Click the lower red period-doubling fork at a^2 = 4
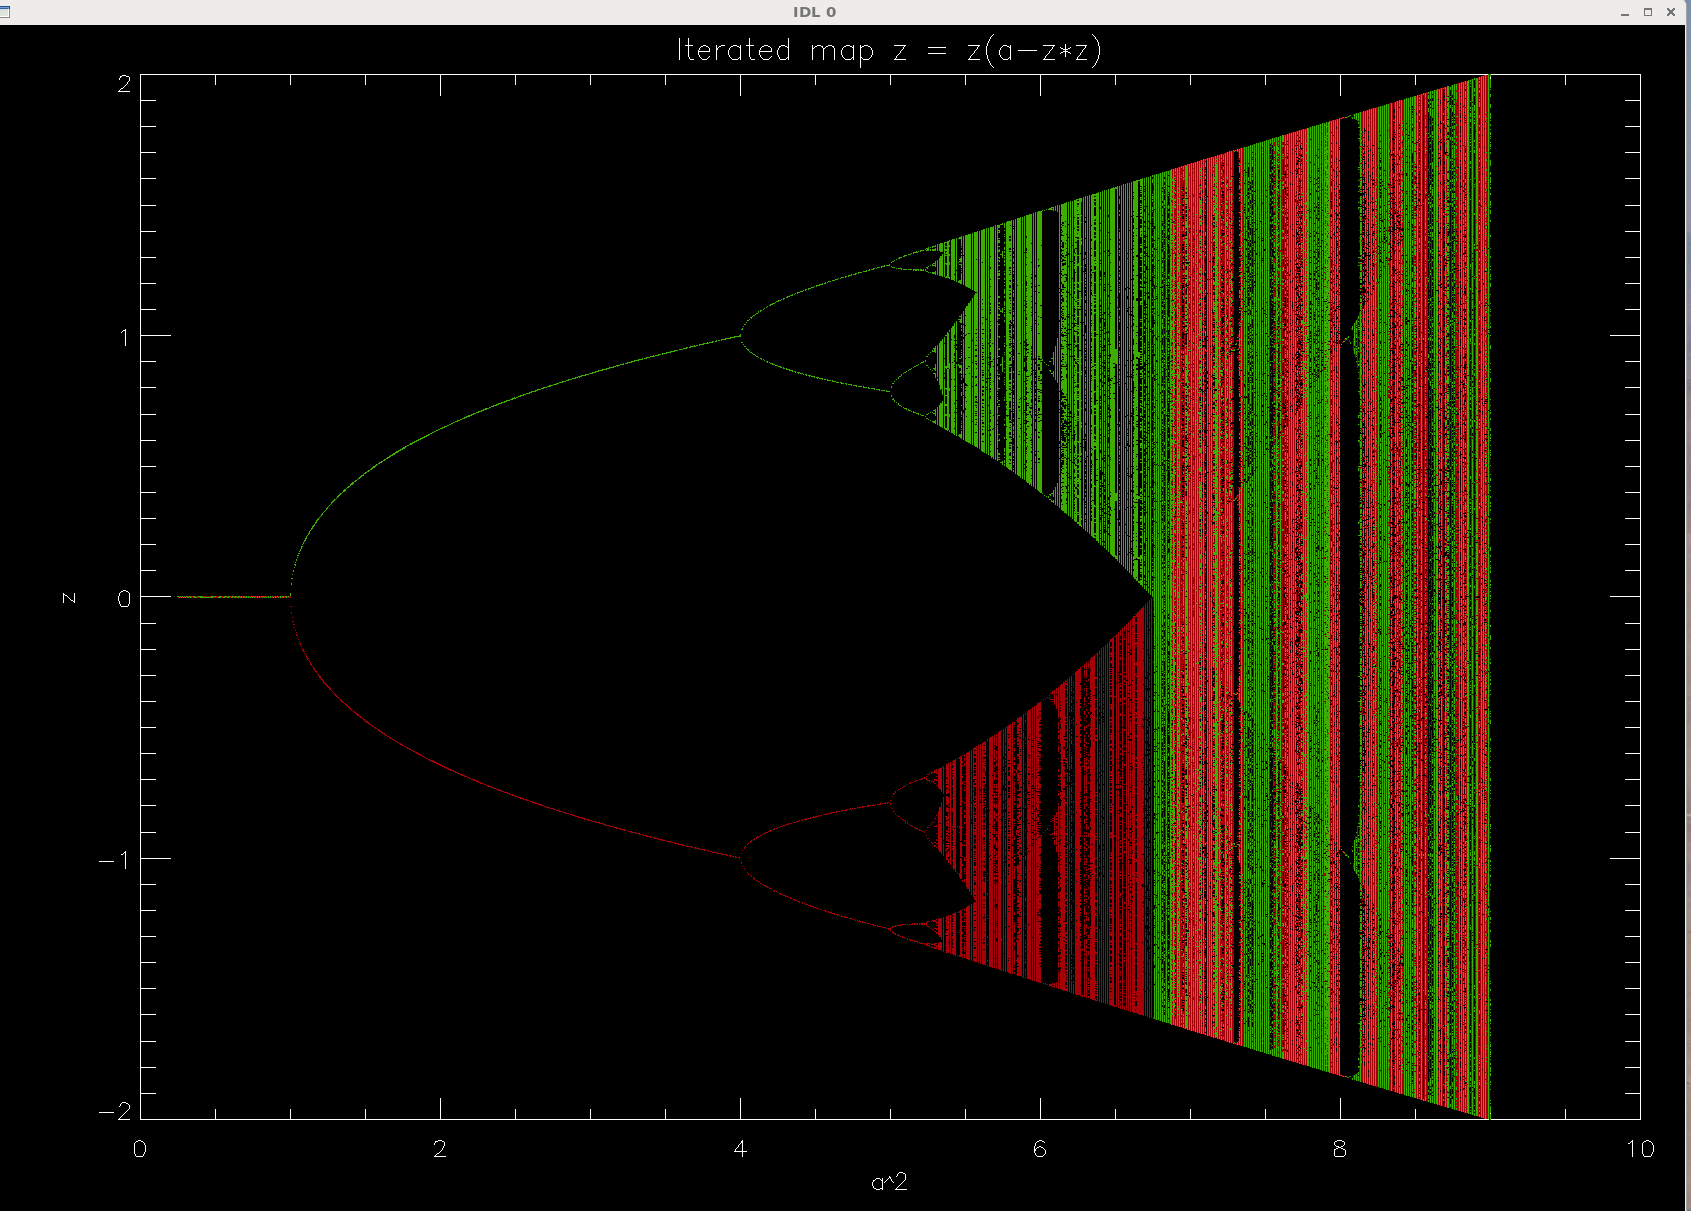Viewport: 1691px width, 1211px height. click(741, 858)
